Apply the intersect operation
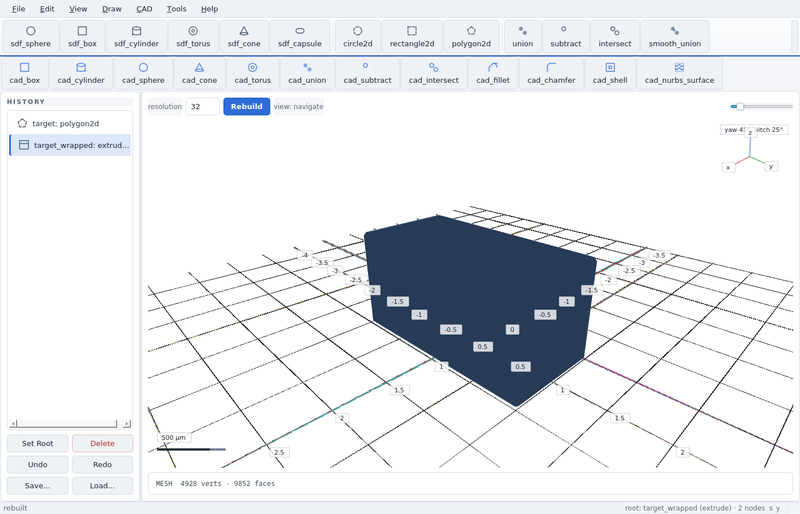 (614, 37)
